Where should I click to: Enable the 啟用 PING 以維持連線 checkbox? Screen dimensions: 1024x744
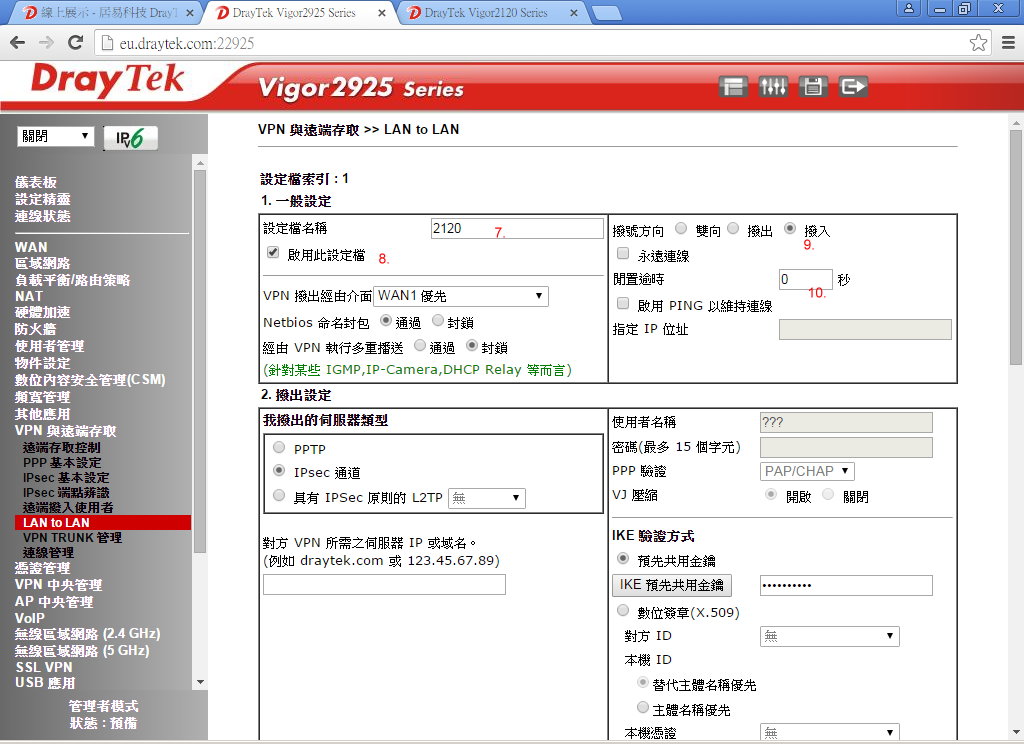pos(623,304)
